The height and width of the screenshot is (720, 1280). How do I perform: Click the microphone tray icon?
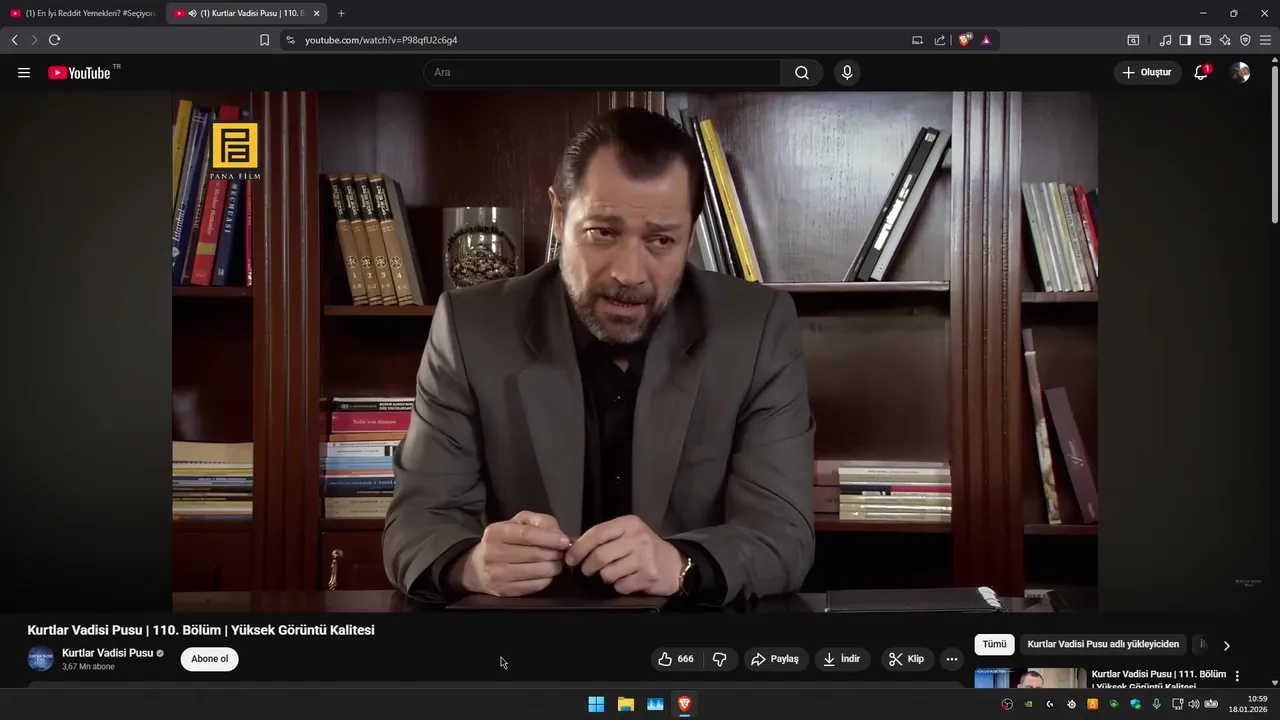point(1156,704)
